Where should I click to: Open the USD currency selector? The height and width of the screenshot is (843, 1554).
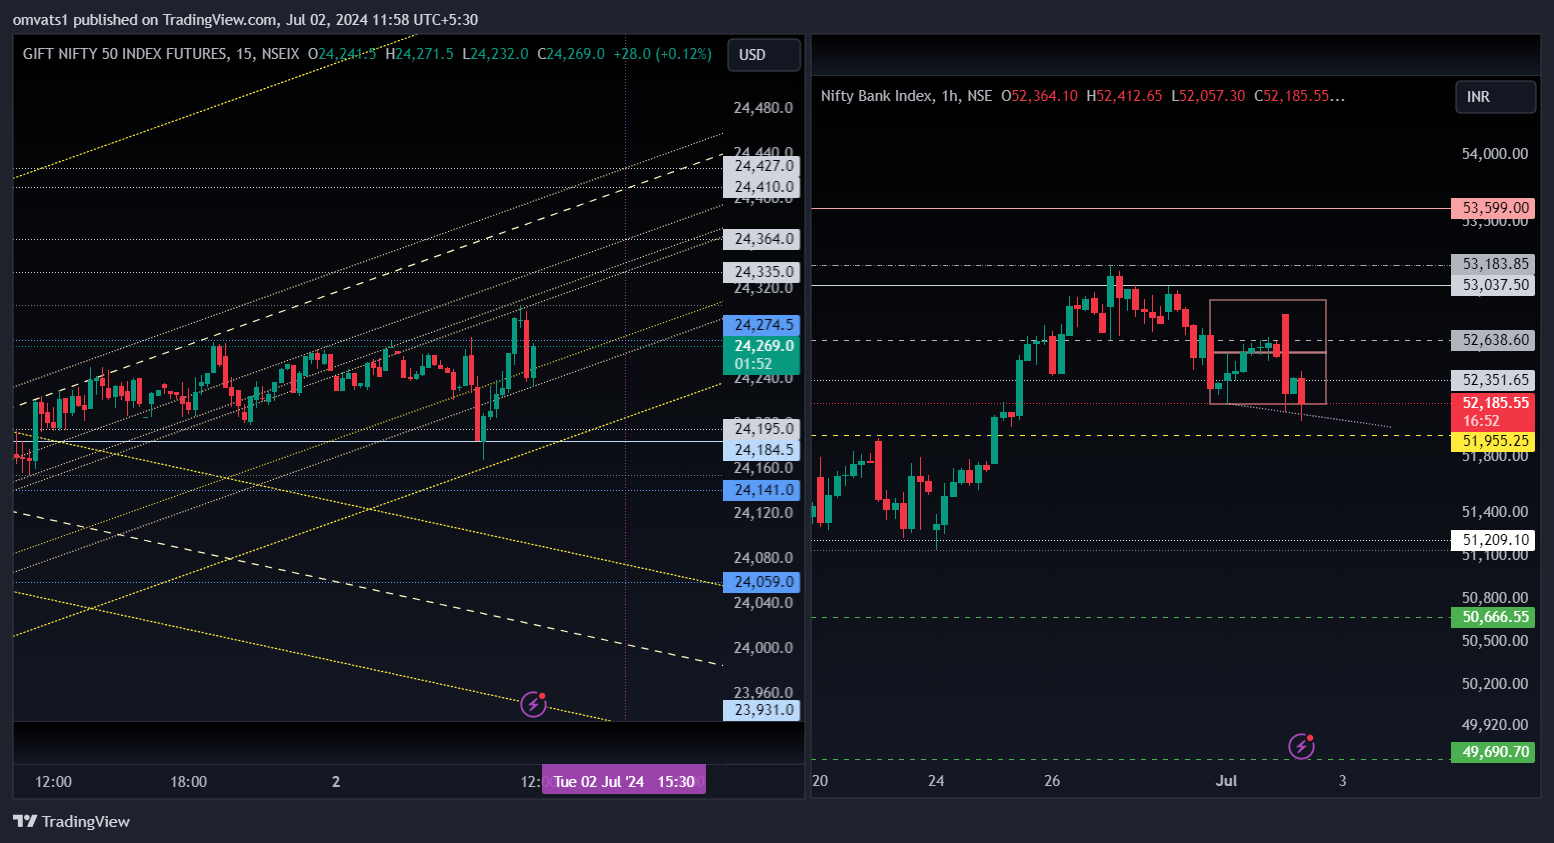[764, 55]
